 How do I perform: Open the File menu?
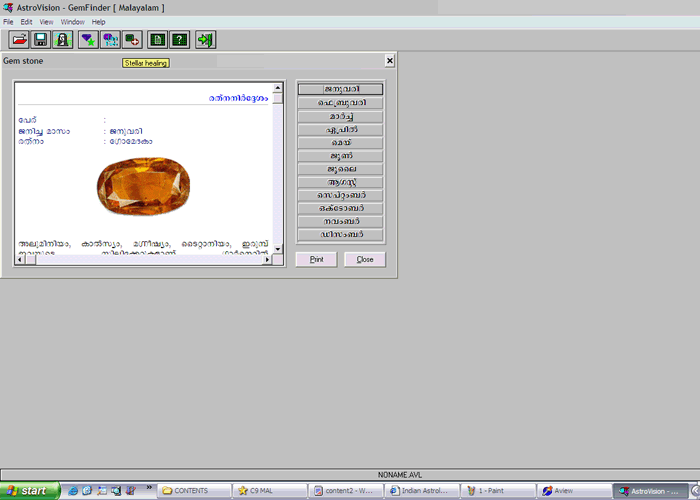coord(8,22)
